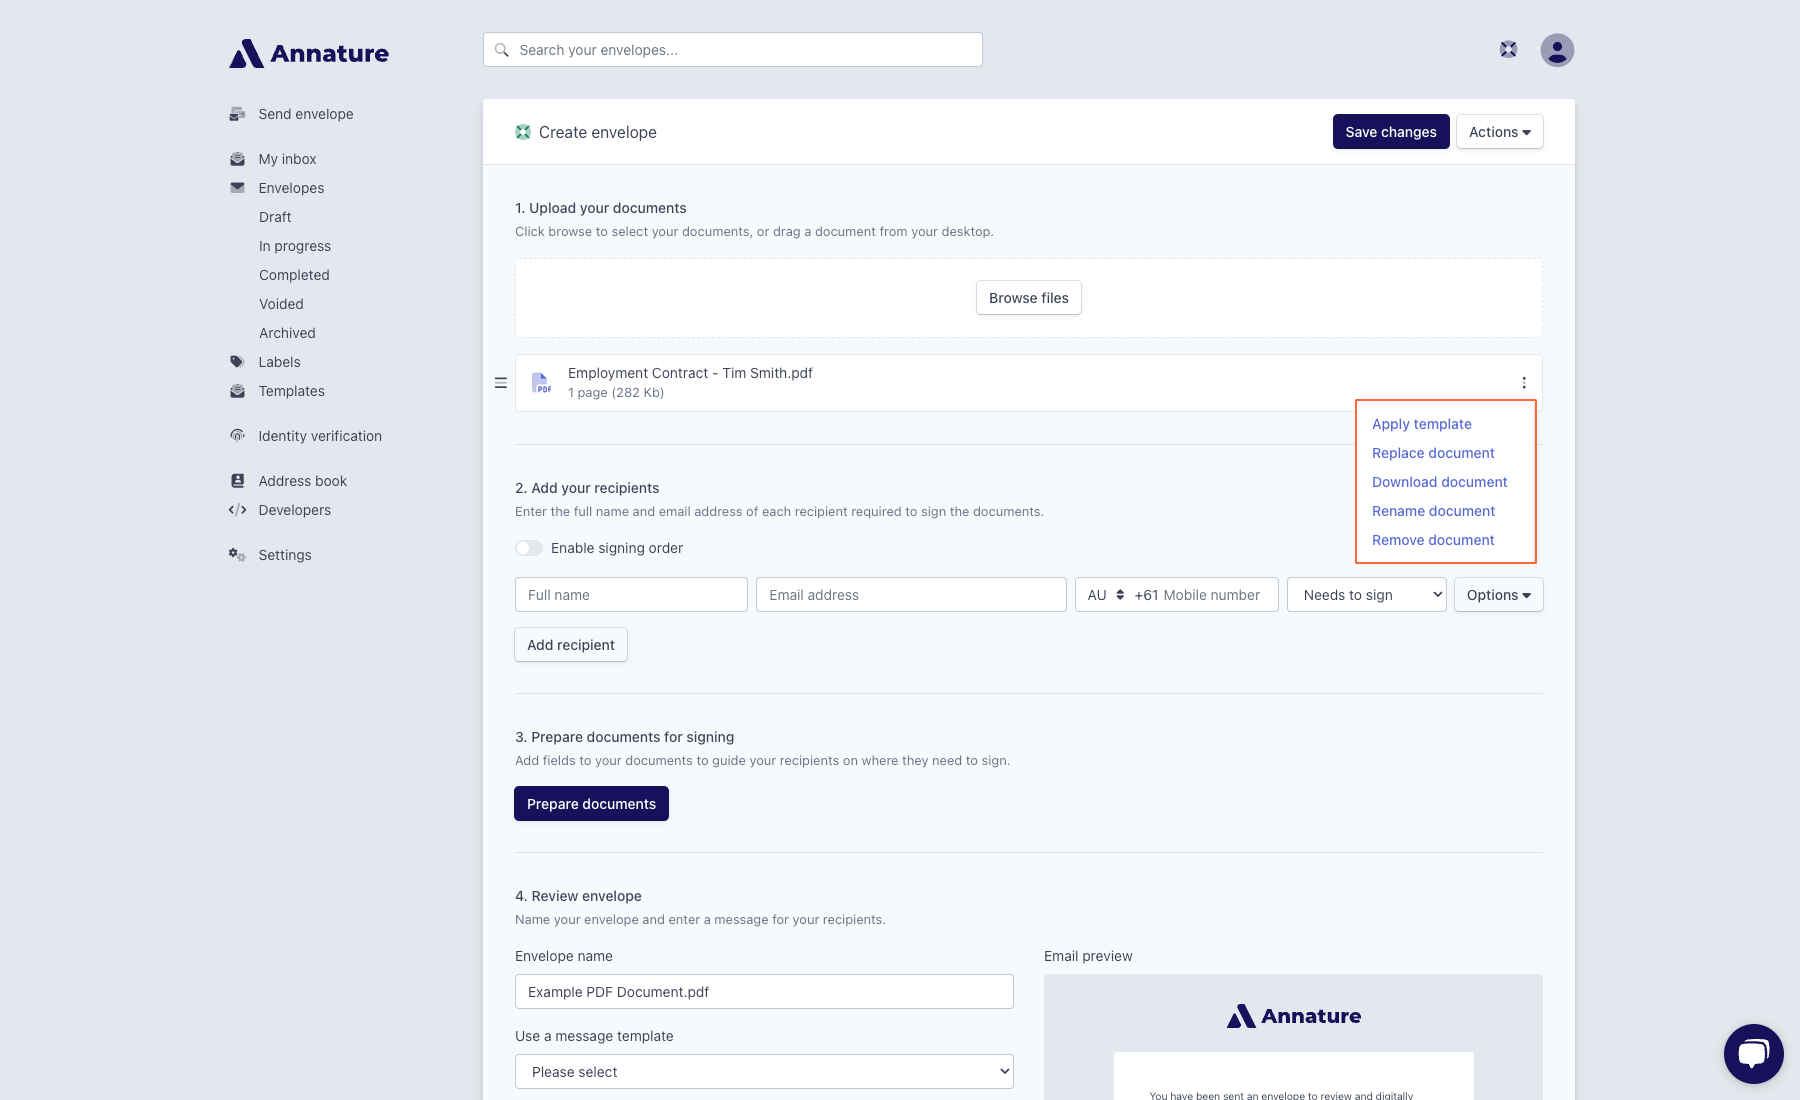This screenshot has width=1800, height=1100.
Task: Choose Replace document from the menu
Action: (1433, 453)
